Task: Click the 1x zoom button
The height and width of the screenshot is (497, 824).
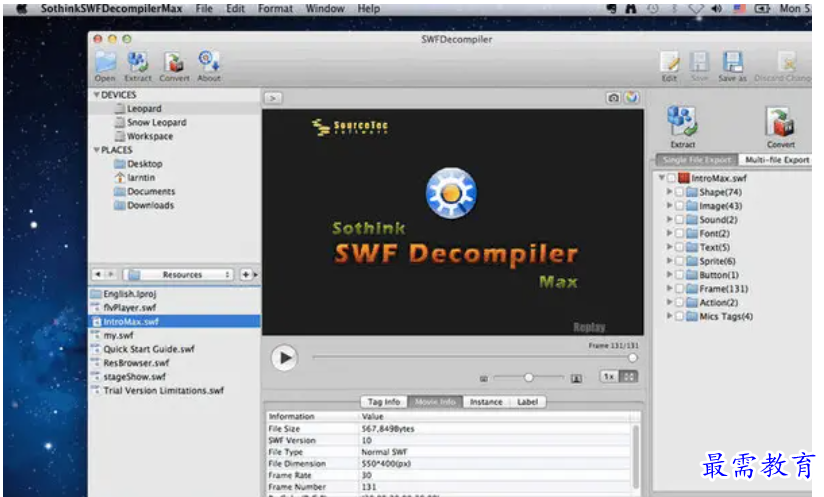Action: point(609,377)
